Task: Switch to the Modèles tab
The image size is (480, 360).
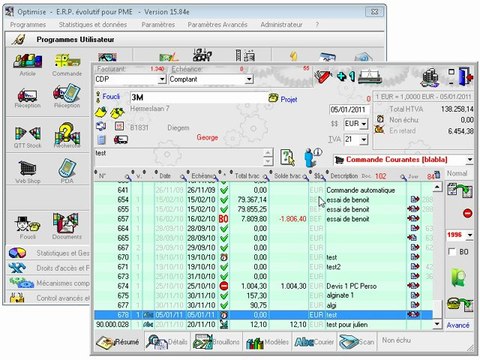Action: (267, 342)
